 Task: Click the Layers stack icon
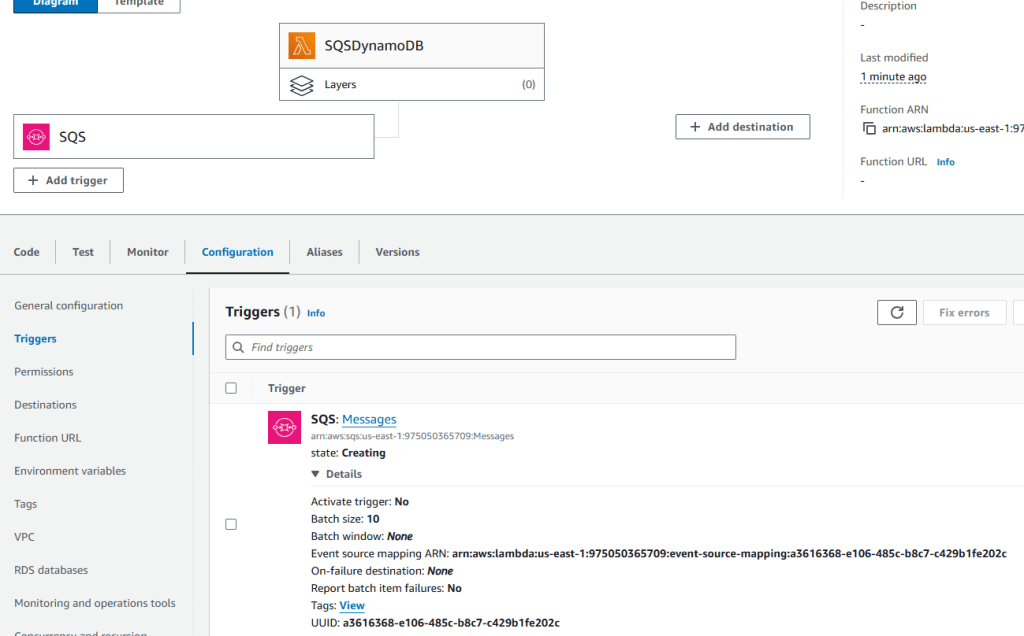(302, 85)
